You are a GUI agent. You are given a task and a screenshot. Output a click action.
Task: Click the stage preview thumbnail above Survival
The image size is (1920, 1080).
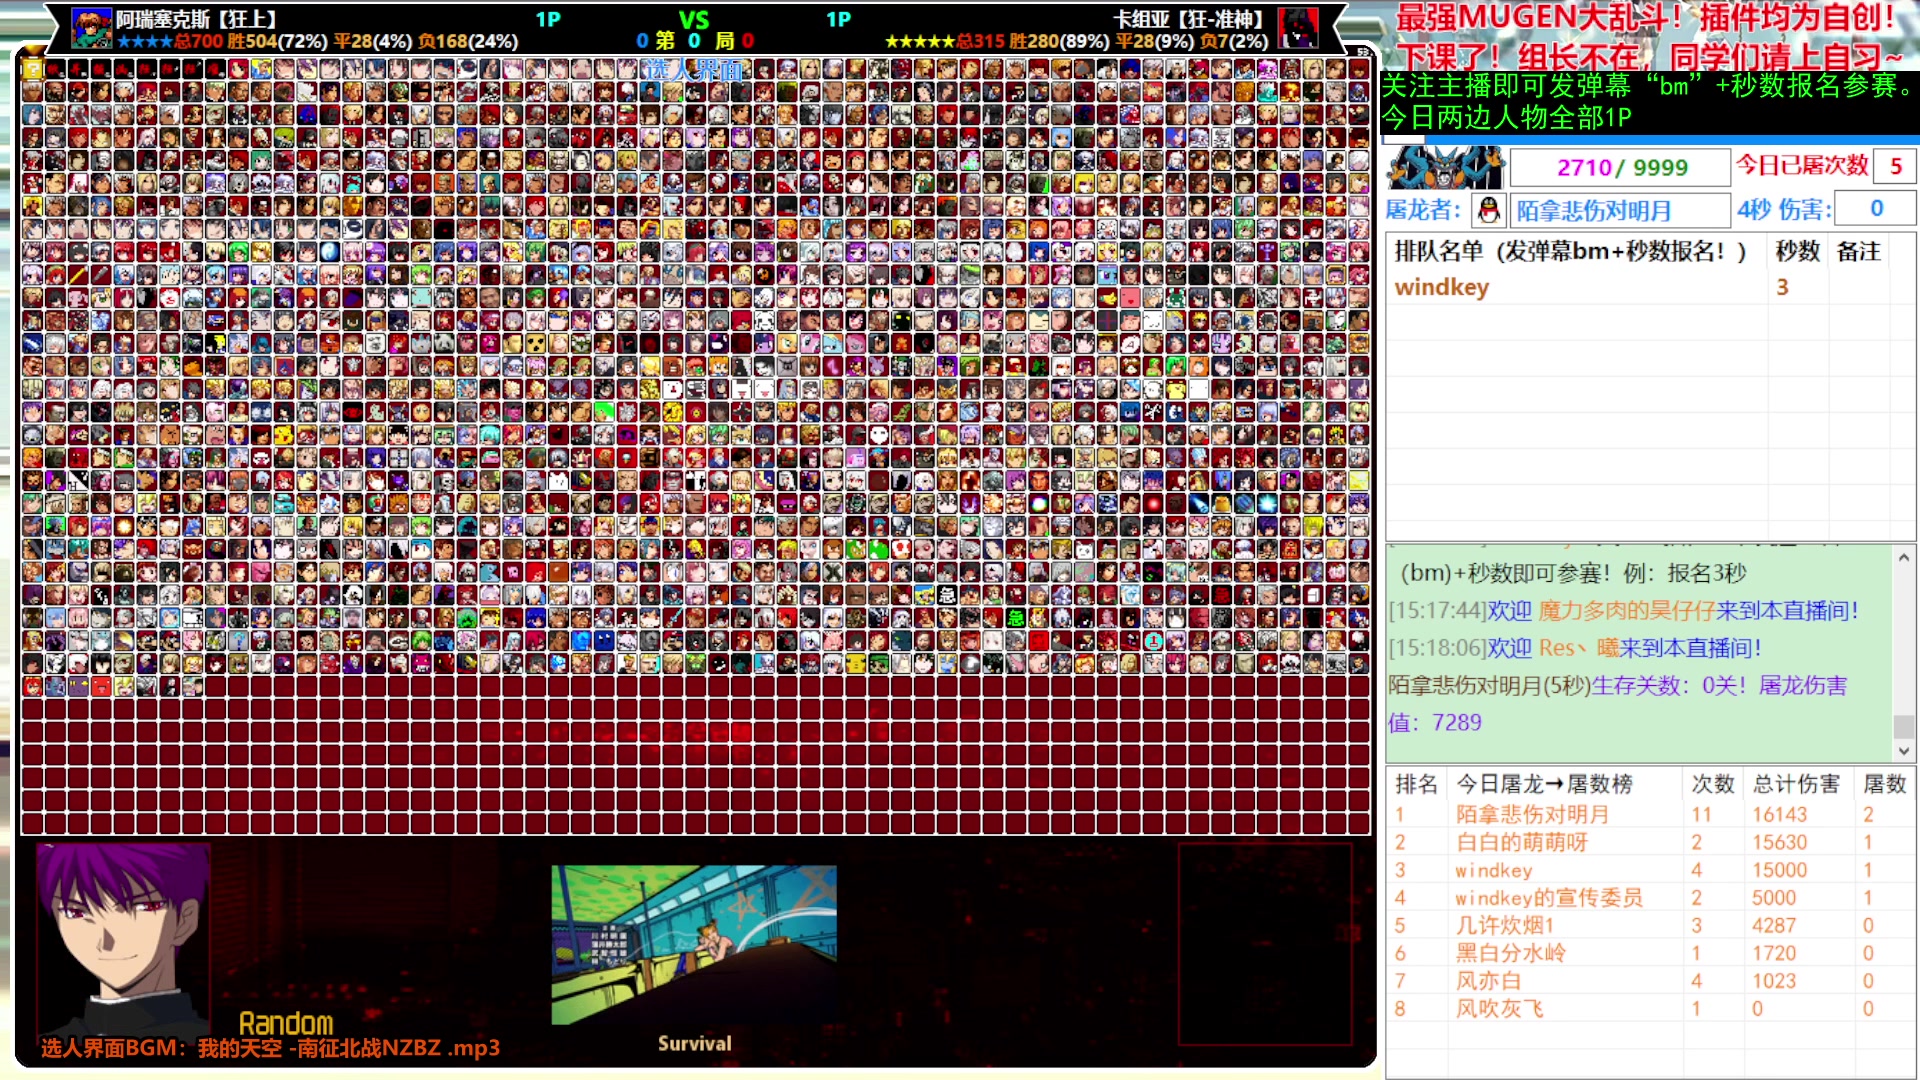pyautogui.click(x=694, y=945)
